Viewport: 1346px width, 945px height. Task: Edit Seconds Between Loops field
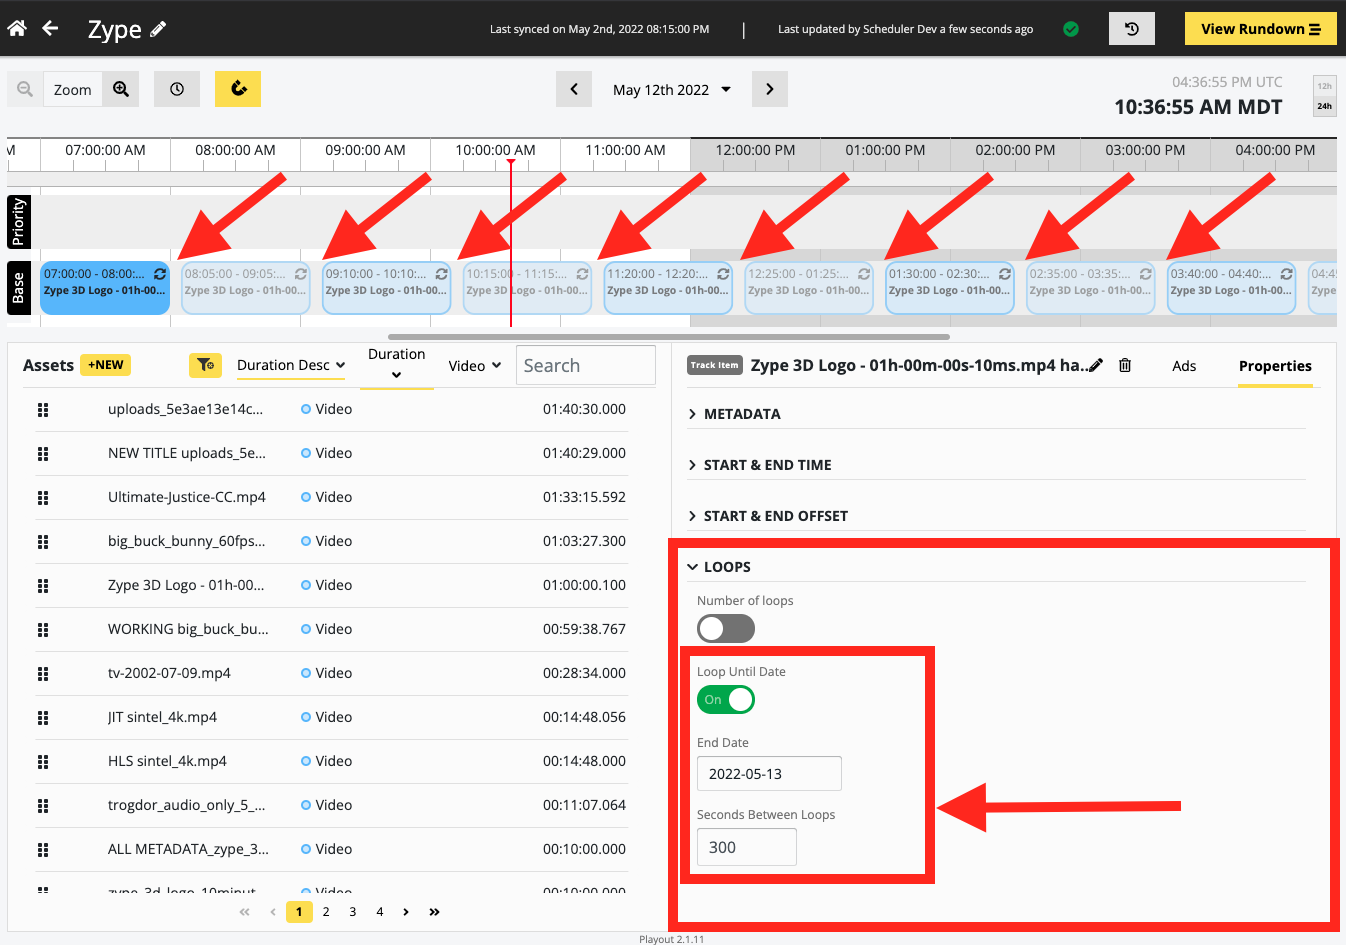[x=747, y=847]
